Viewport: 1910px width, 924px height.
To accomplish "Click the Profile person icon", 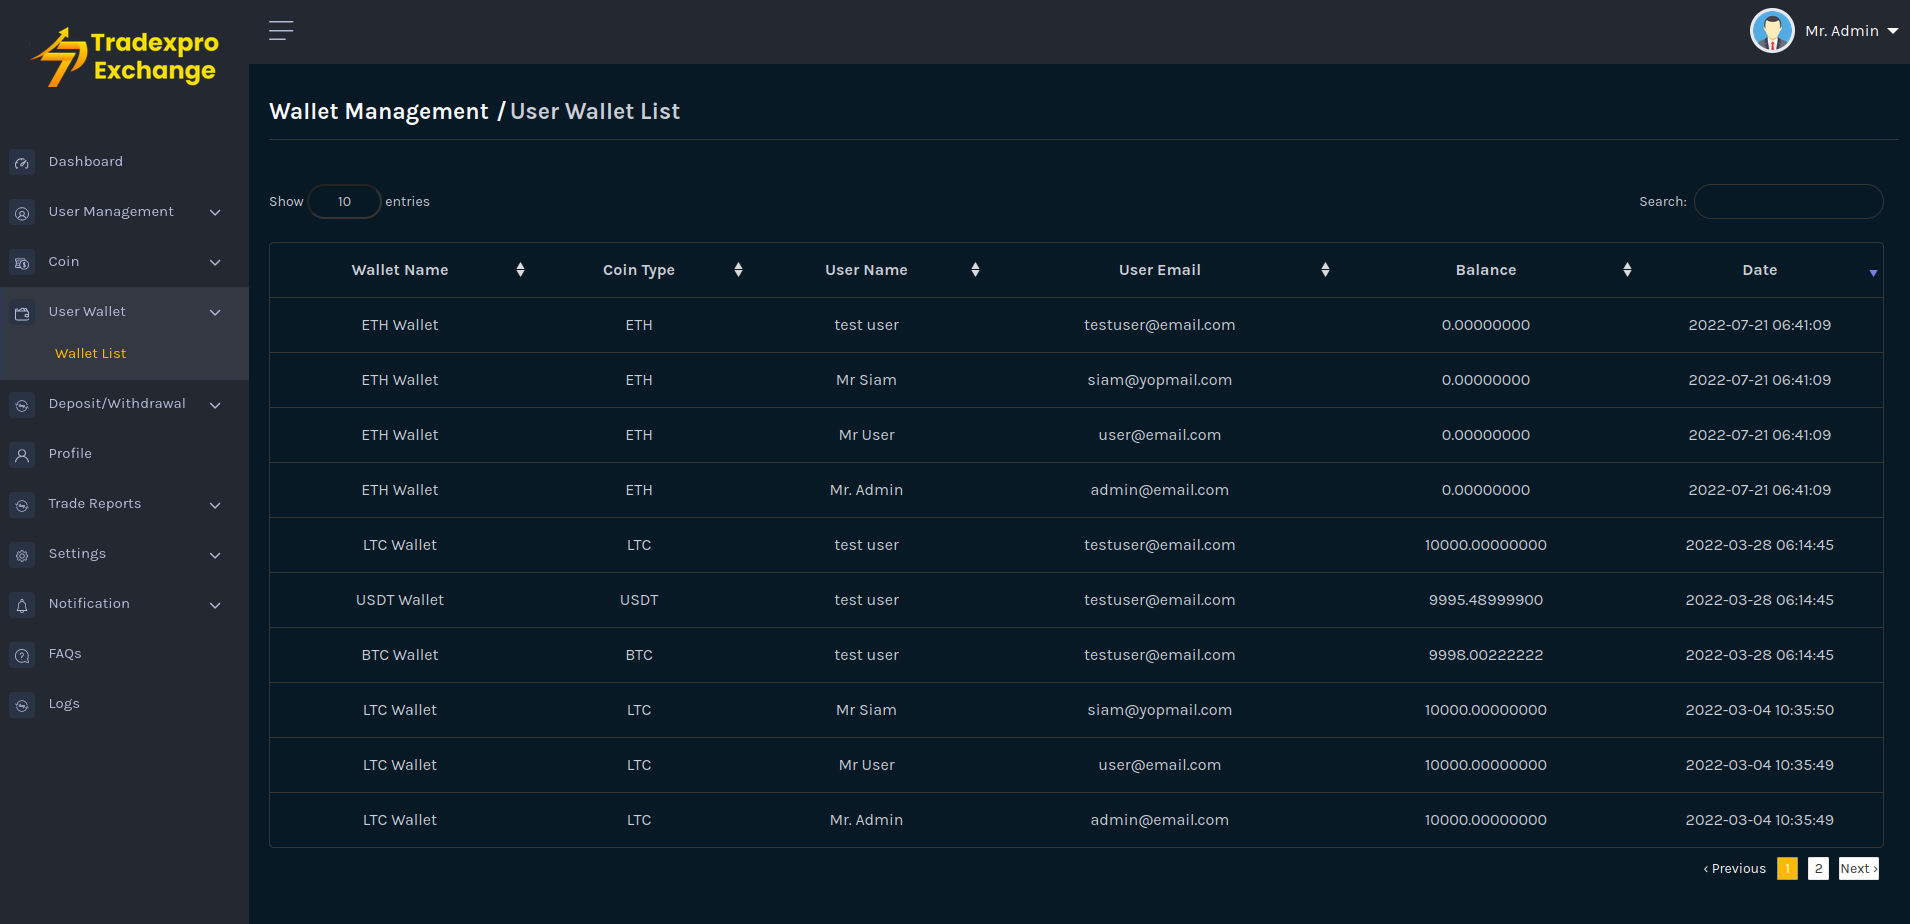I will click(x=22, y=454).
